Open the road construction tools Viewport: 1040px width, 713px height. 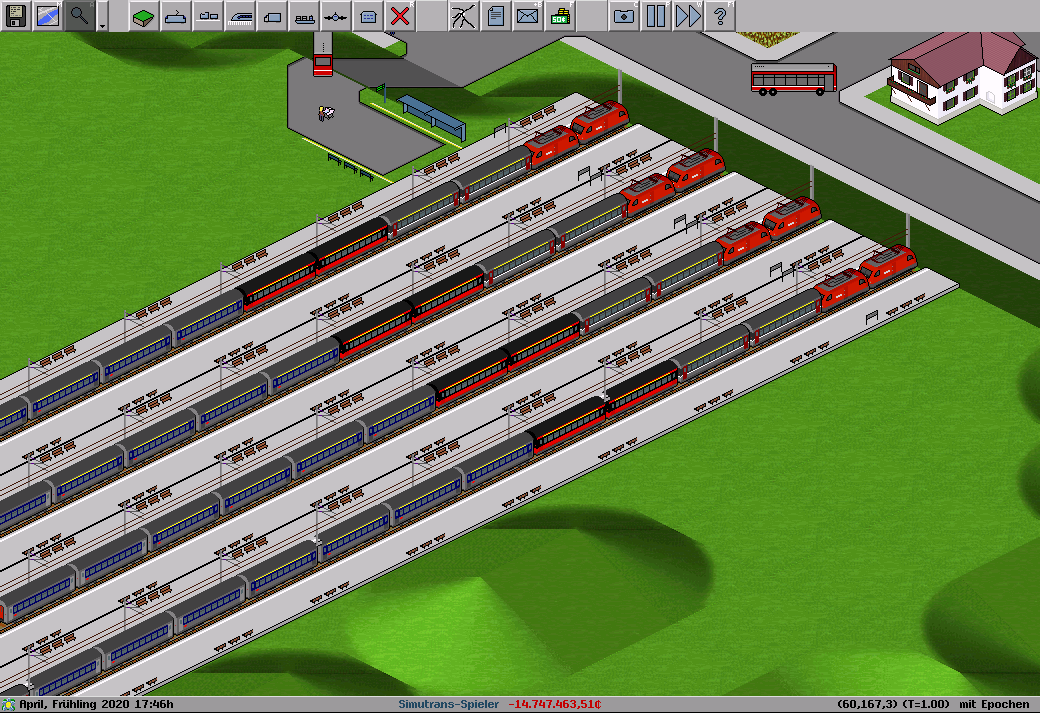(x=272, y=16)
